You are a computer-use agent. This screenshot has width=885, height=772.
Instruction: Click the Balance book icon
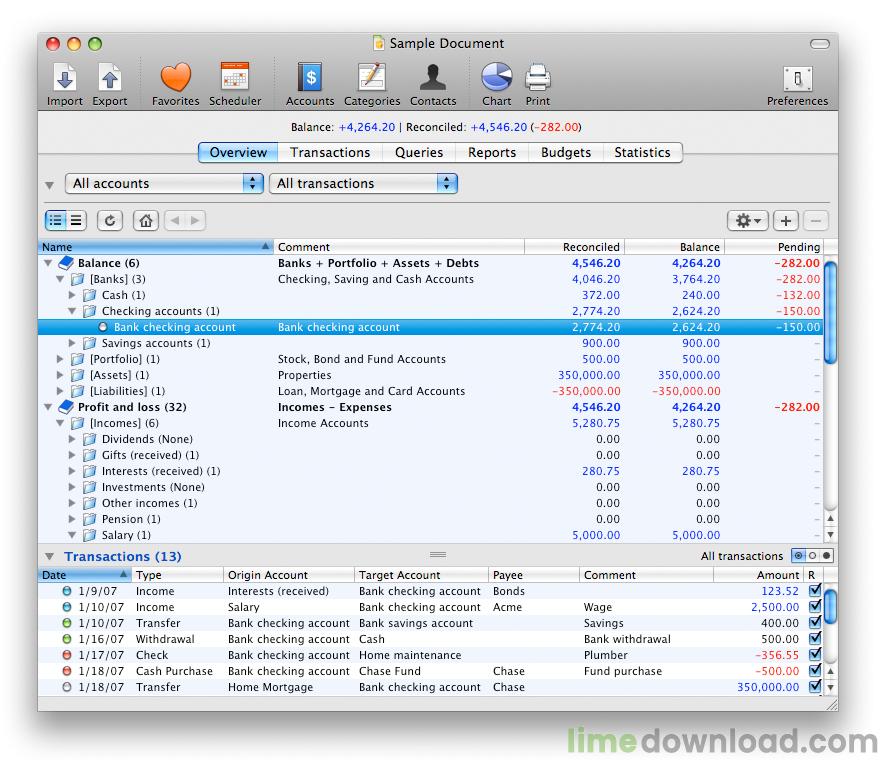(x=66, y=263)
